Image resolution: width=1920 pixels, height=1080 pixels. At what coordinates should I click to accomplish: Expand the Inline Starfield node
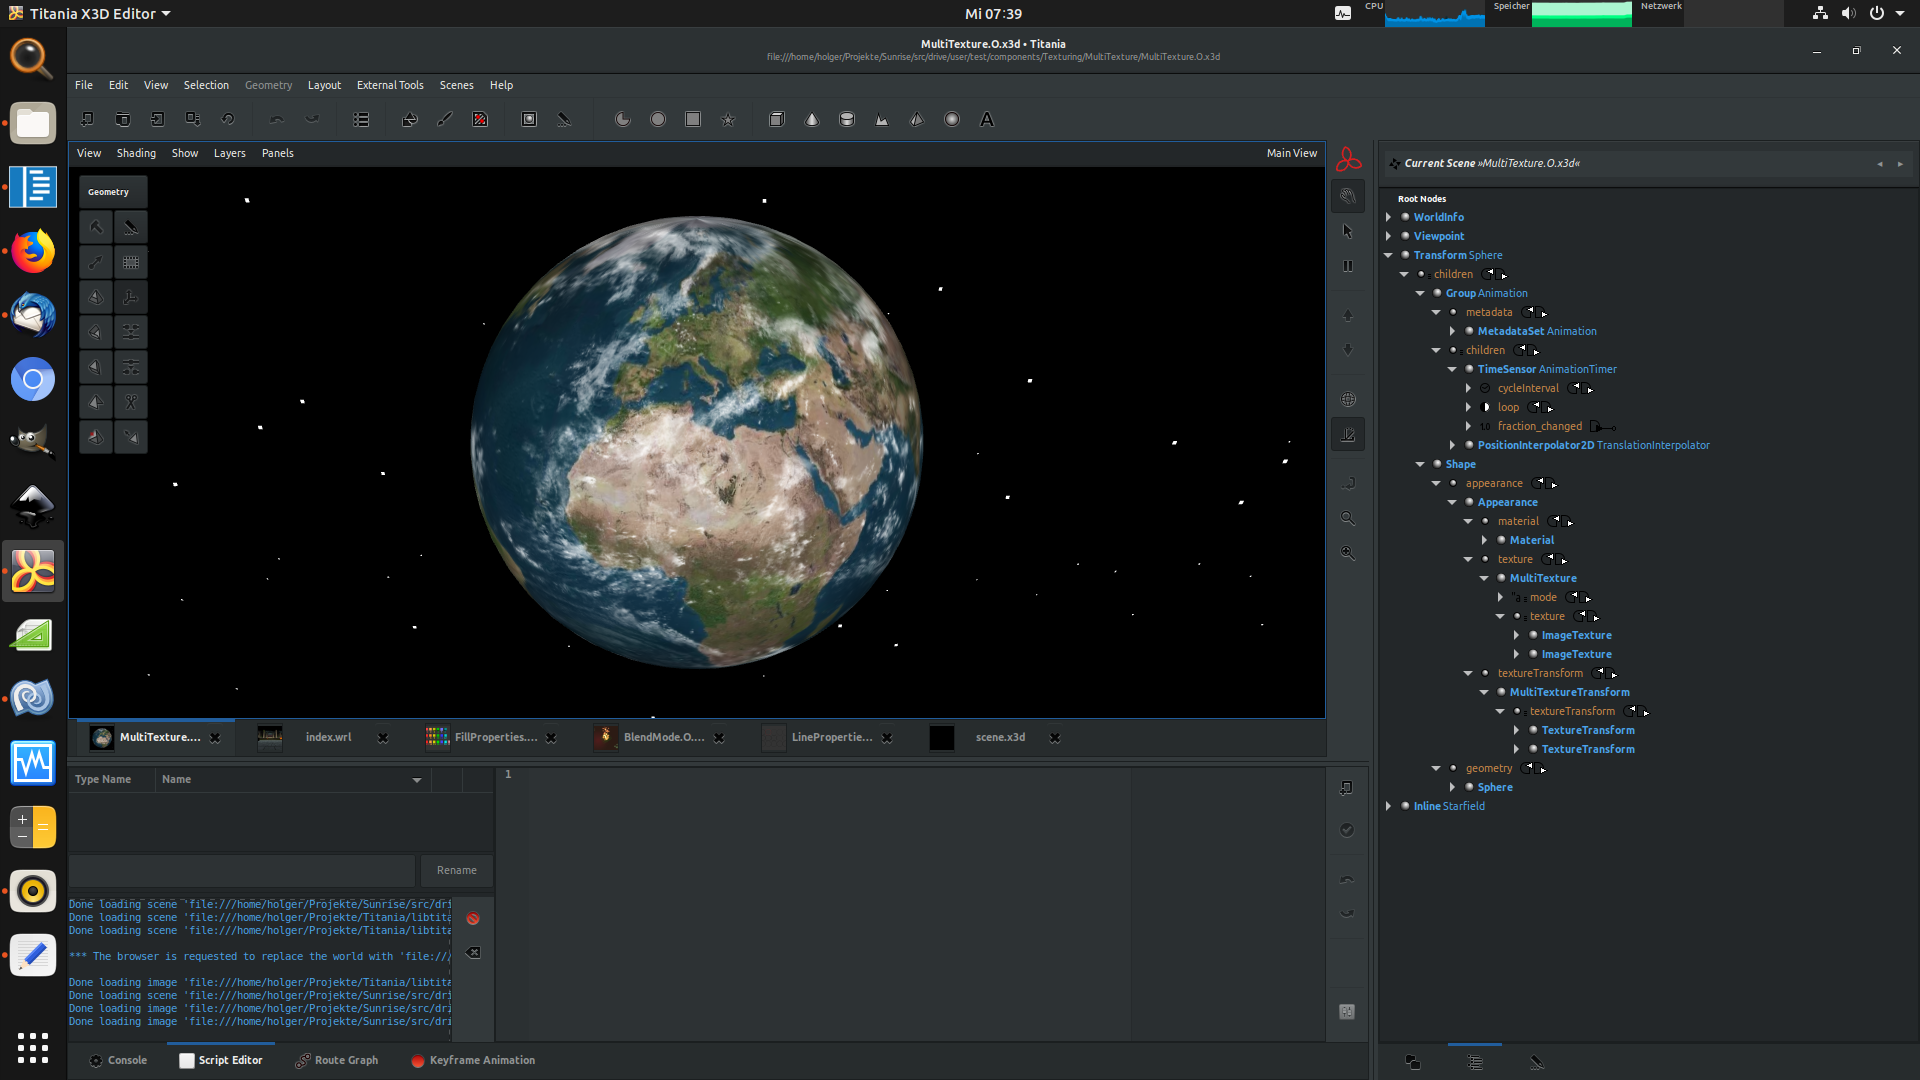click(x=1388, y=806)
